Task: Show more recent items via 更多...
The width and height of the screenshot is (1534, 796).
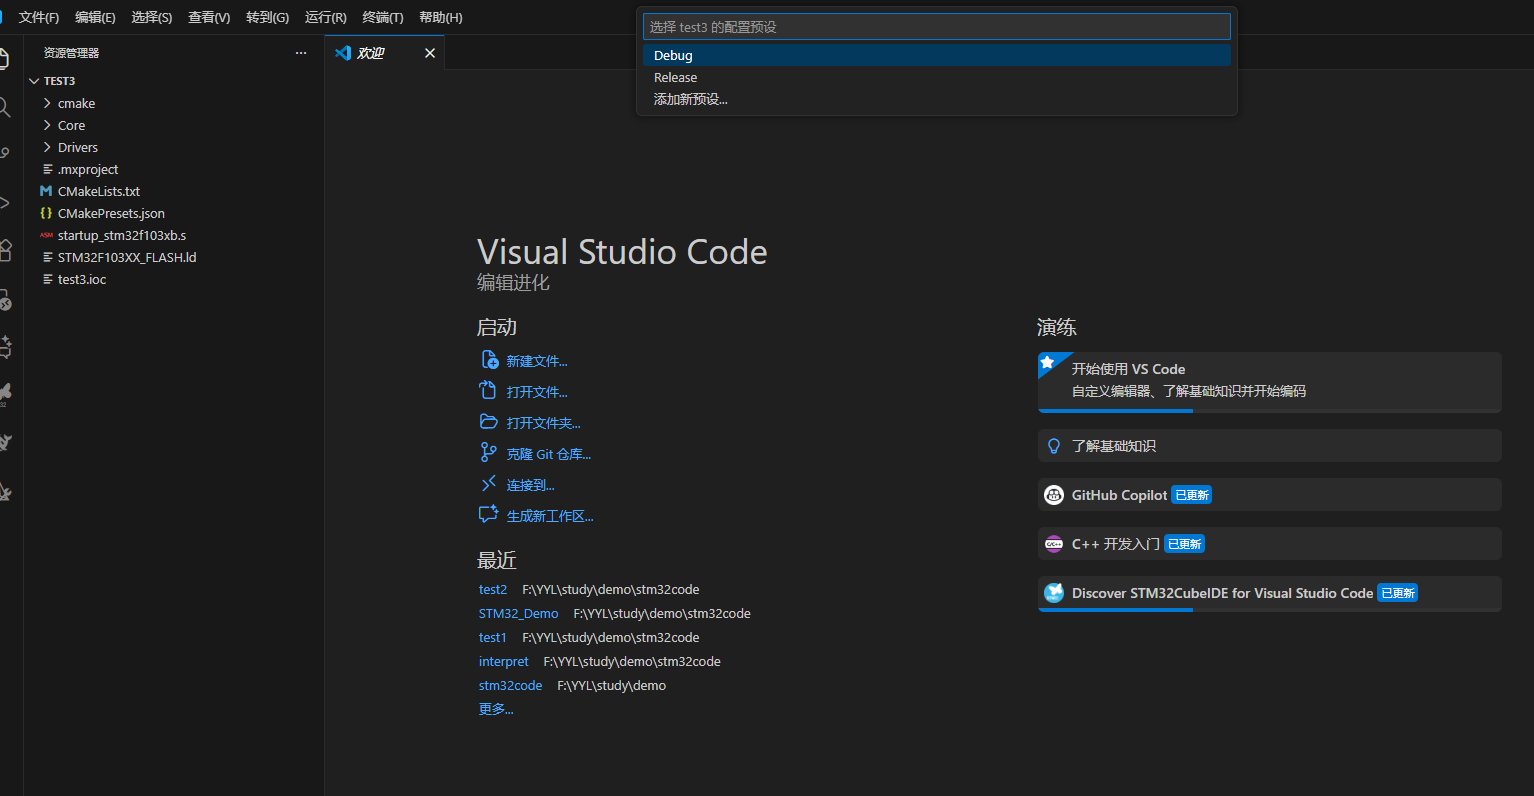Action: pyautogui.click(x=496, y=709)
